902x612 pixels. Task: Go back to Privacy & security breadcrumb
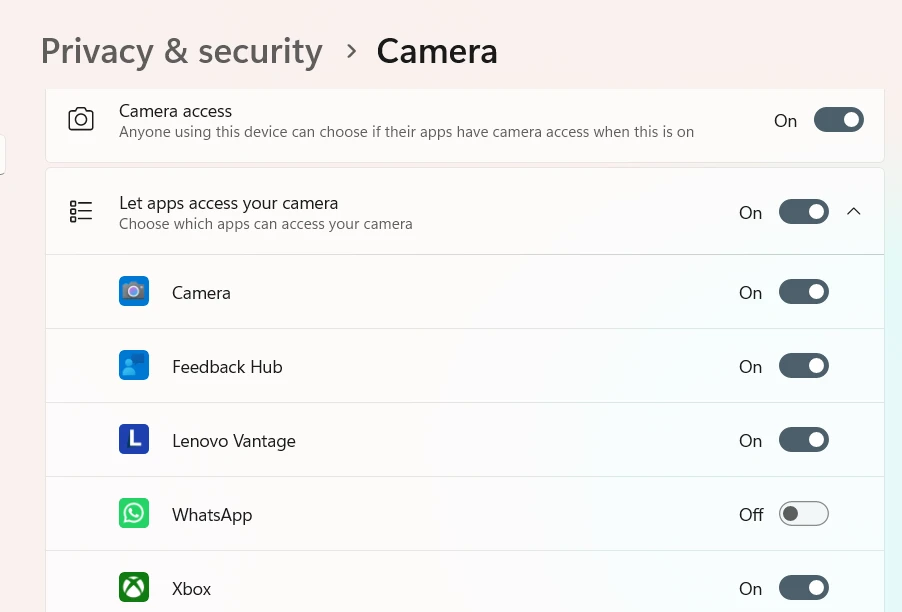coord(182,51)
